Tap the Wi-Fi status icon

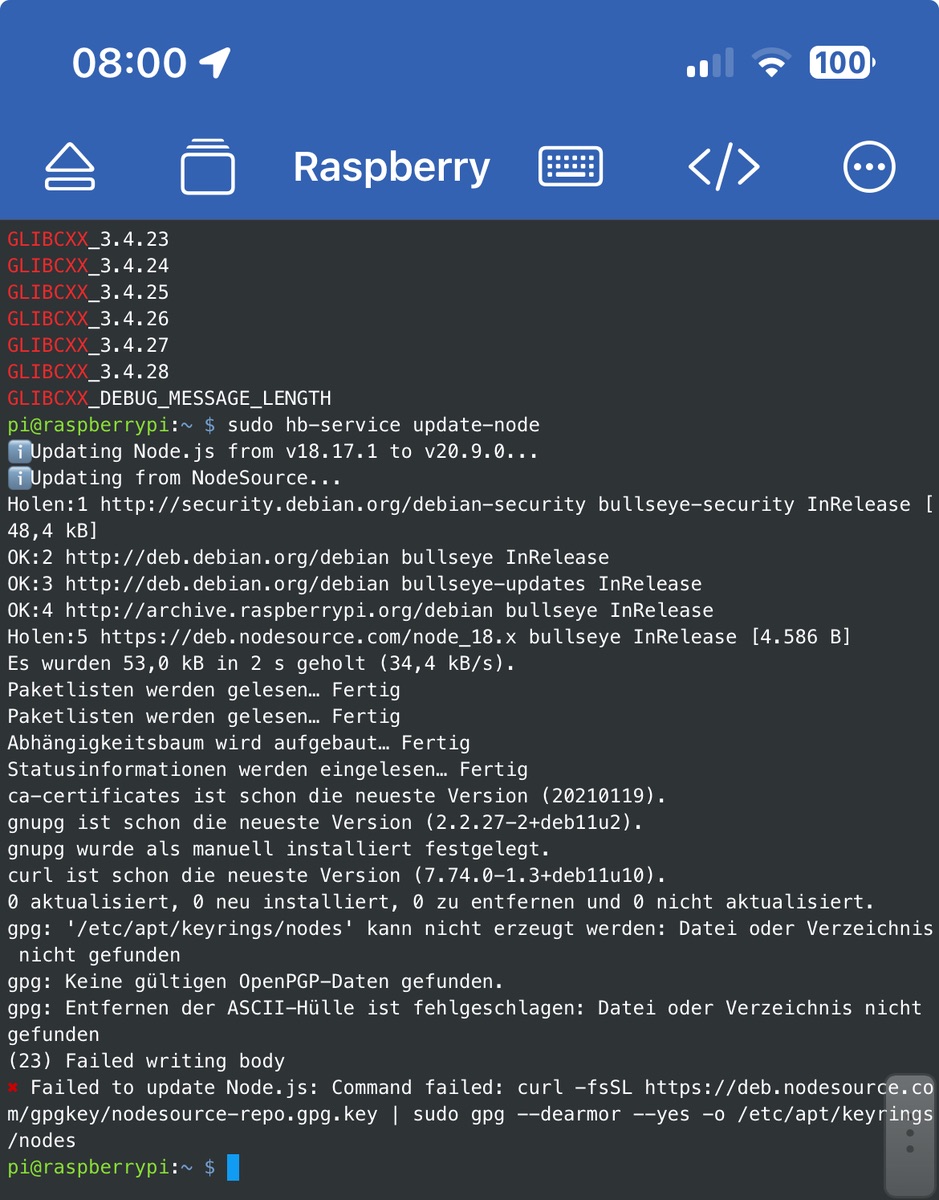click(771, 64)
